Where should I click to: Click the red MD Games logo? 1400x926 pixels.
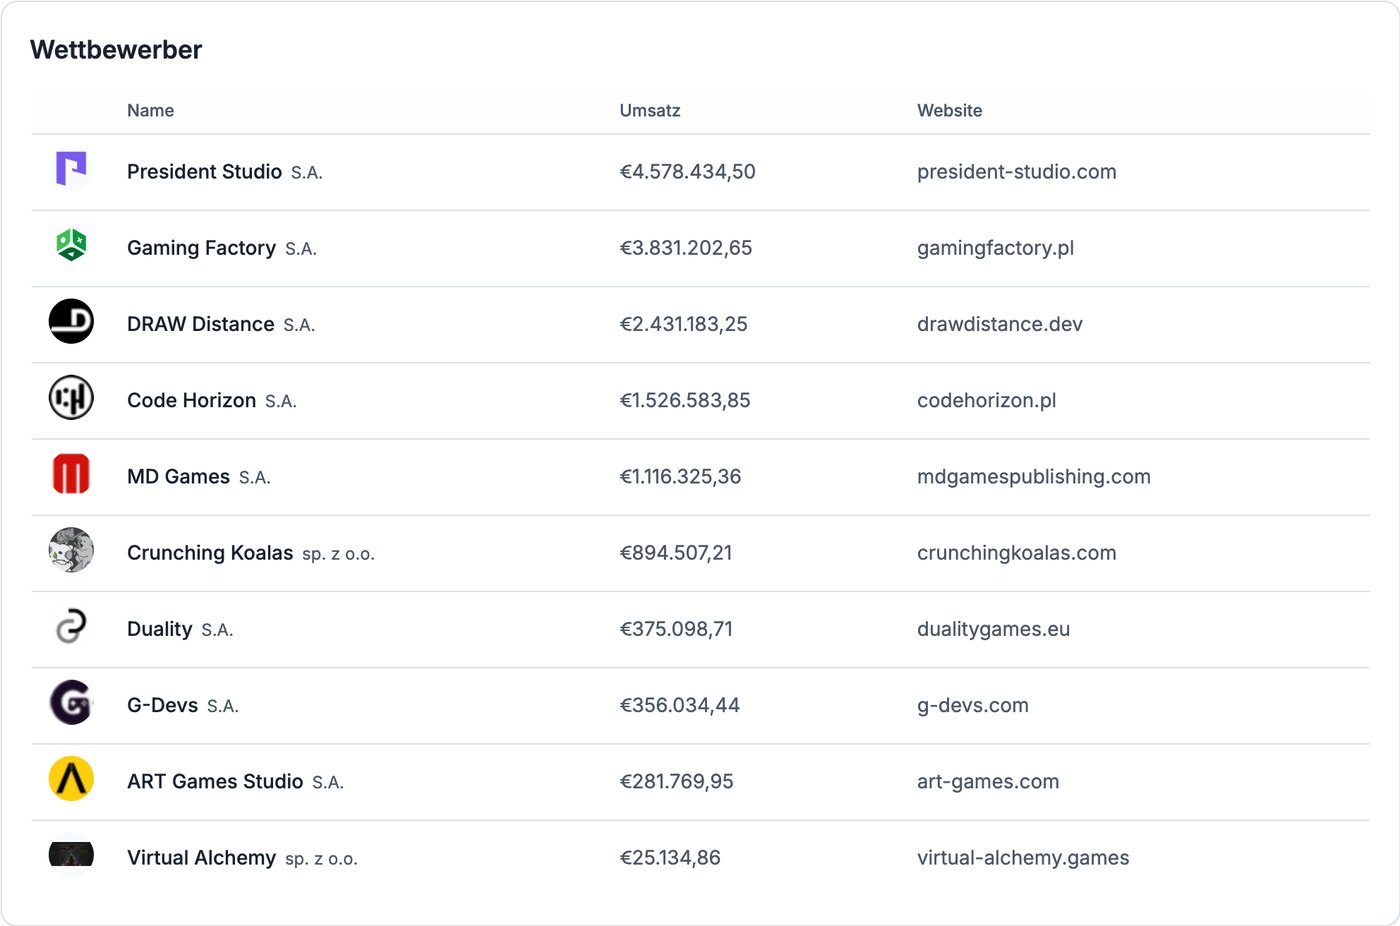coord(71,474)
